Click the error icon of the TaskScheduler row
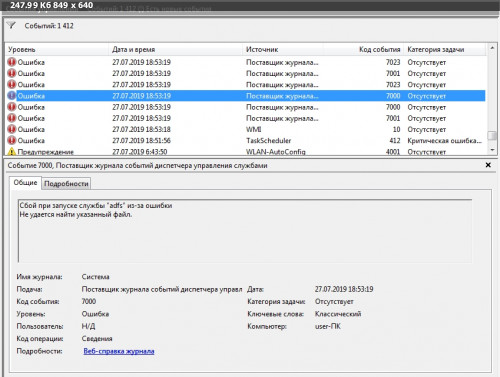 [x=12, y=140]
